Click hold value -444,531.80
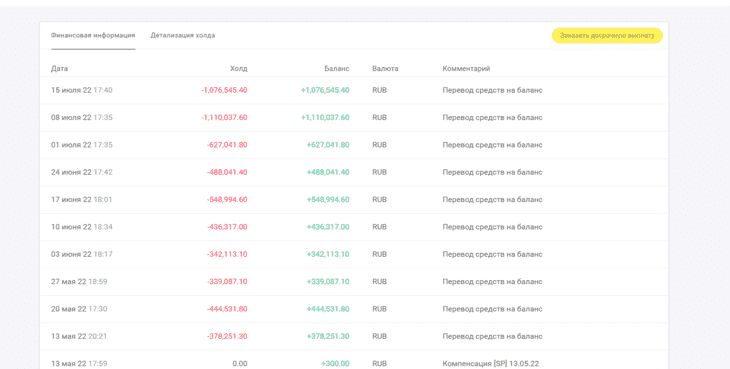Screen dimensions: 730x369 (227, 309)
